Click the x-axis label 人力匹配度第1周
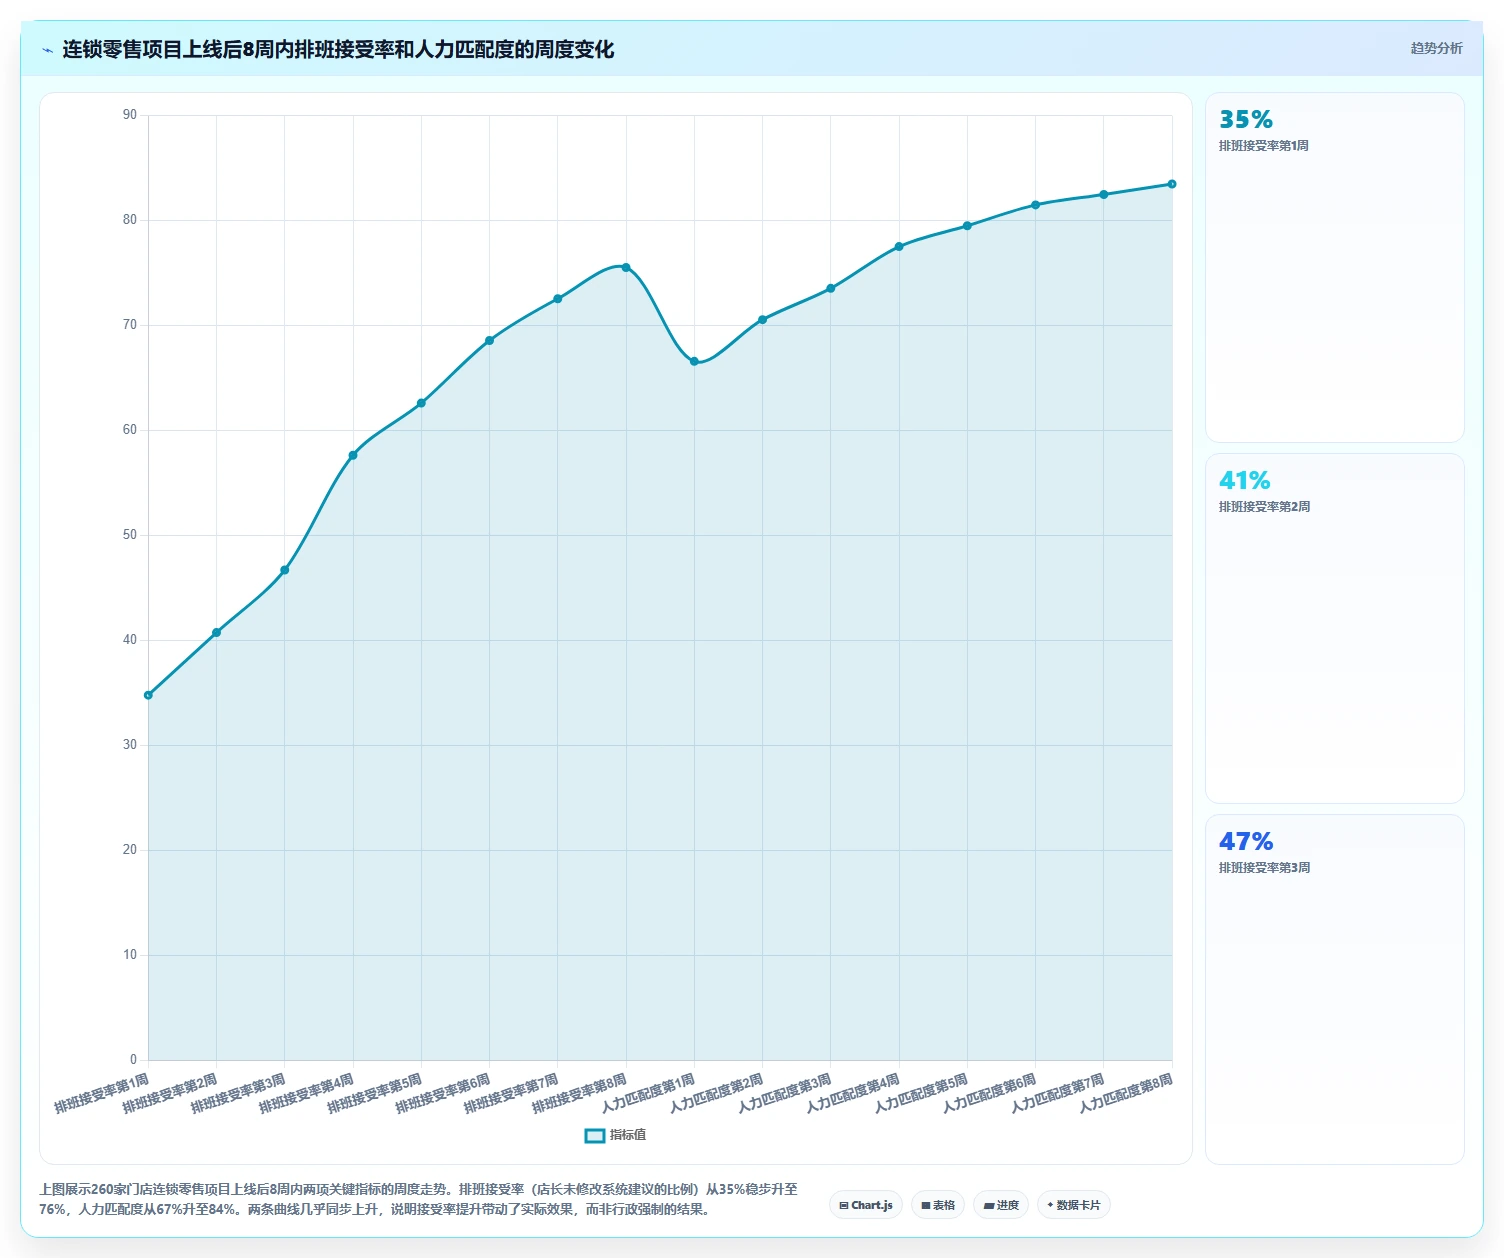Viewport: 1504px width, 1258px height. tap(648, 1093)
